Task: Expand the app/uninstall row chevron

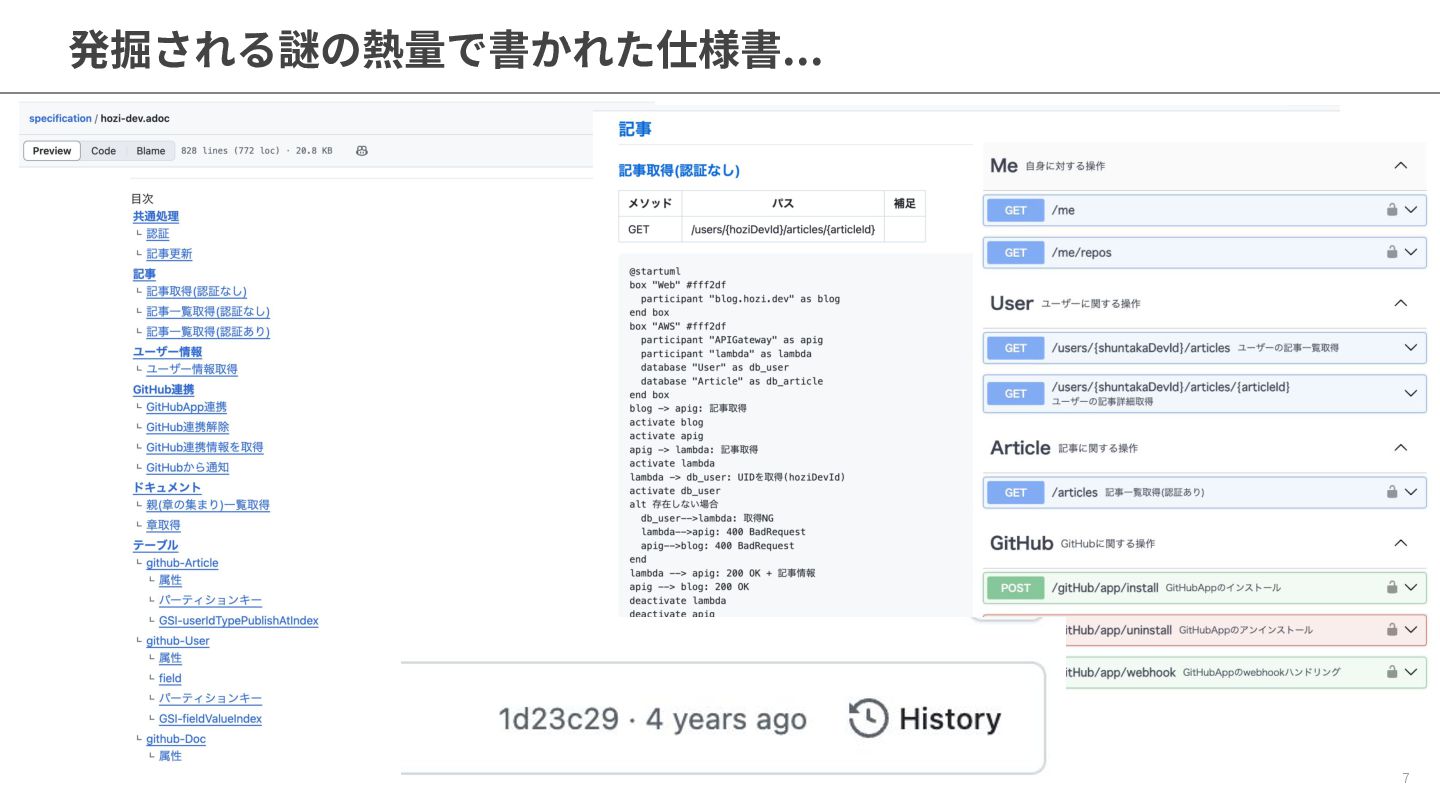Action: click(x=1411, y=630)
